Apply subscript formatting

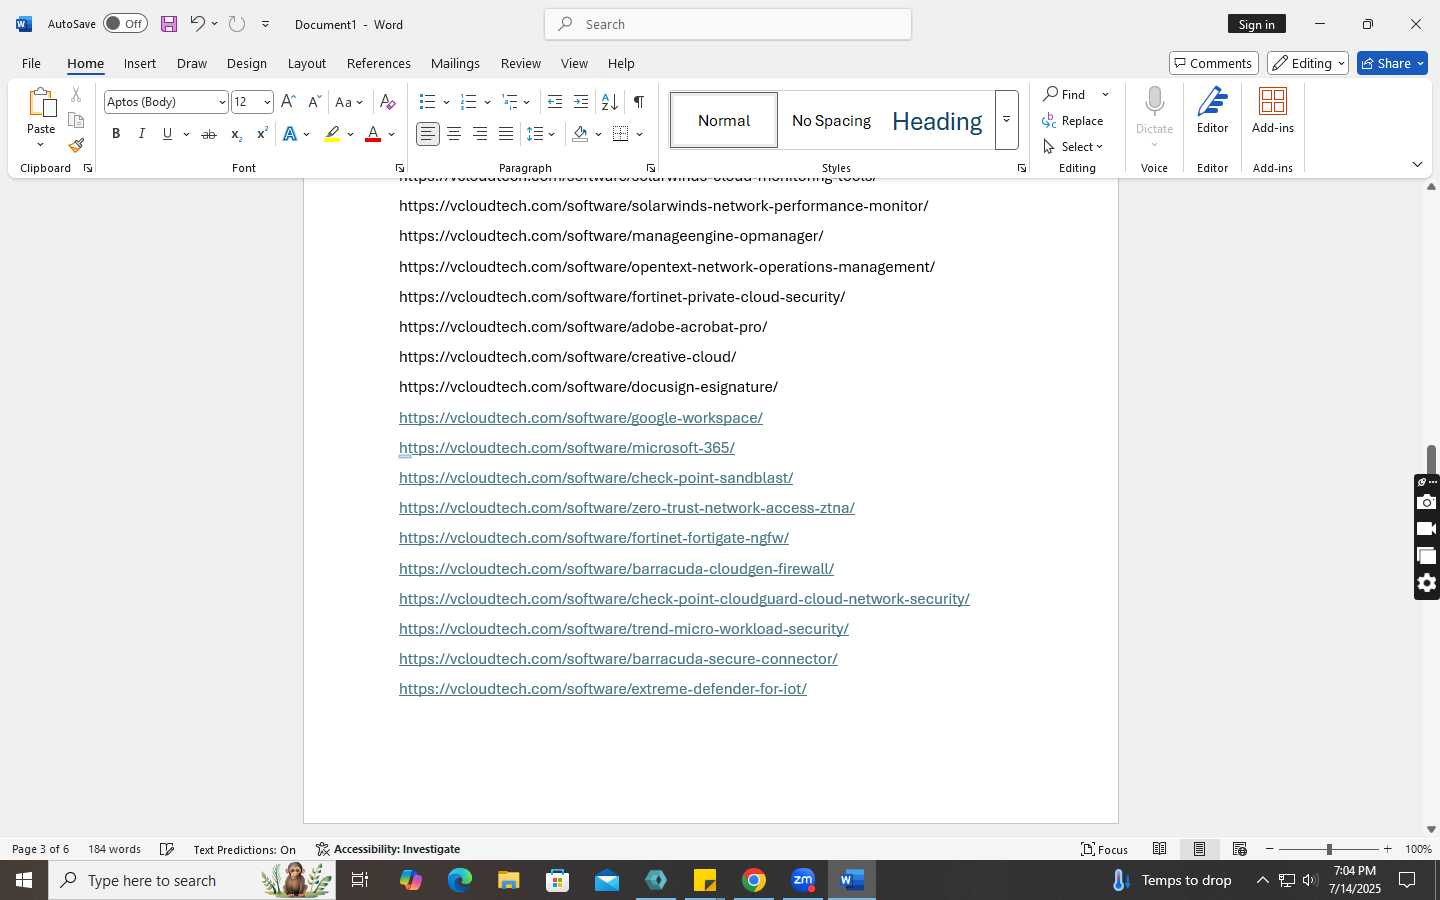(236, 134)
